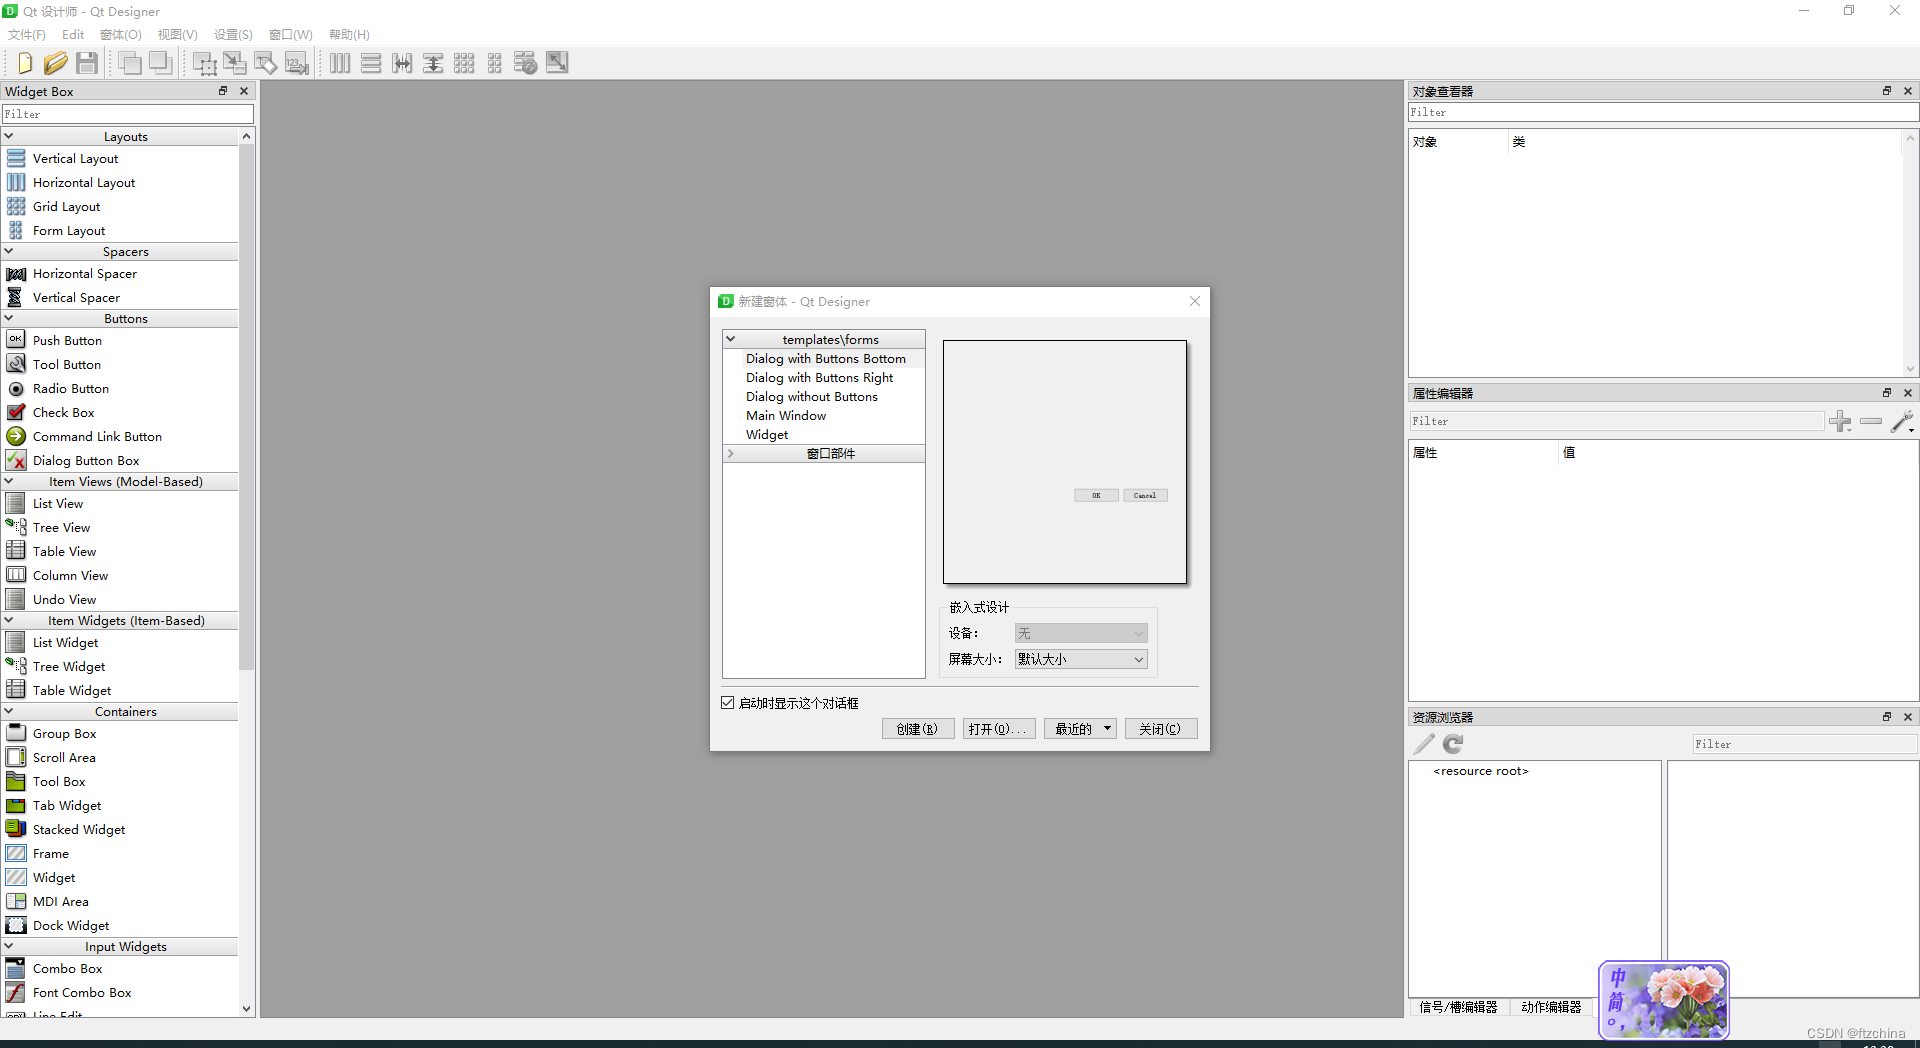Collapse the templates\forms tree group
The width and height of the screenshot is (1920, 1048).
click(x=731, y=339)
